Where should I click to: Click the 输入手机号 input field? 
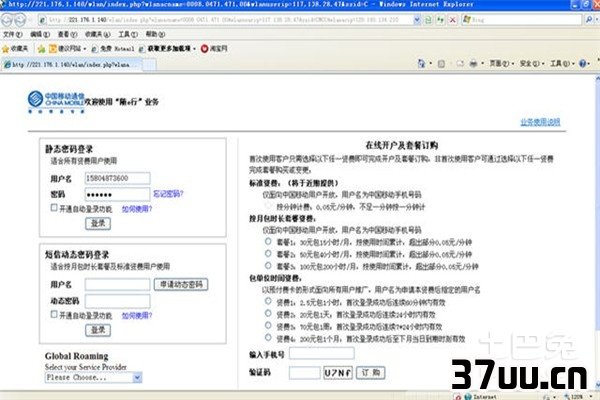click(321, 353)
